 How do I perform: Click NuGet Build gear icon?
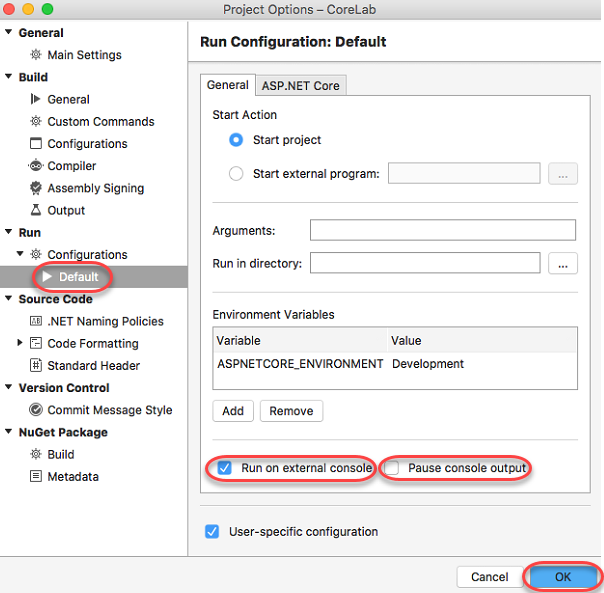36,454
